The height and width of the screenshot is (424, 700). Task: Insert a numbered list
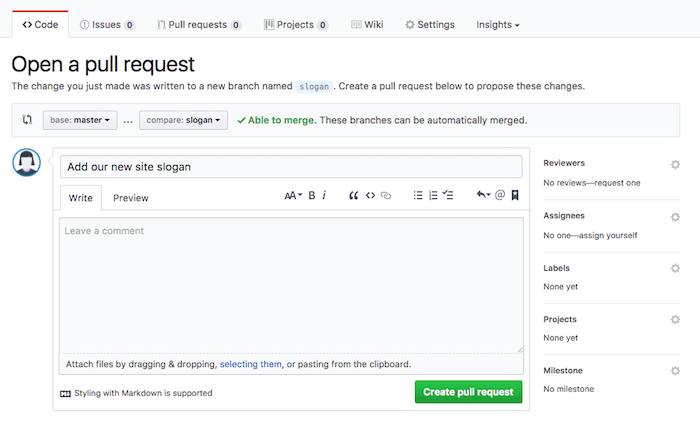433,195
